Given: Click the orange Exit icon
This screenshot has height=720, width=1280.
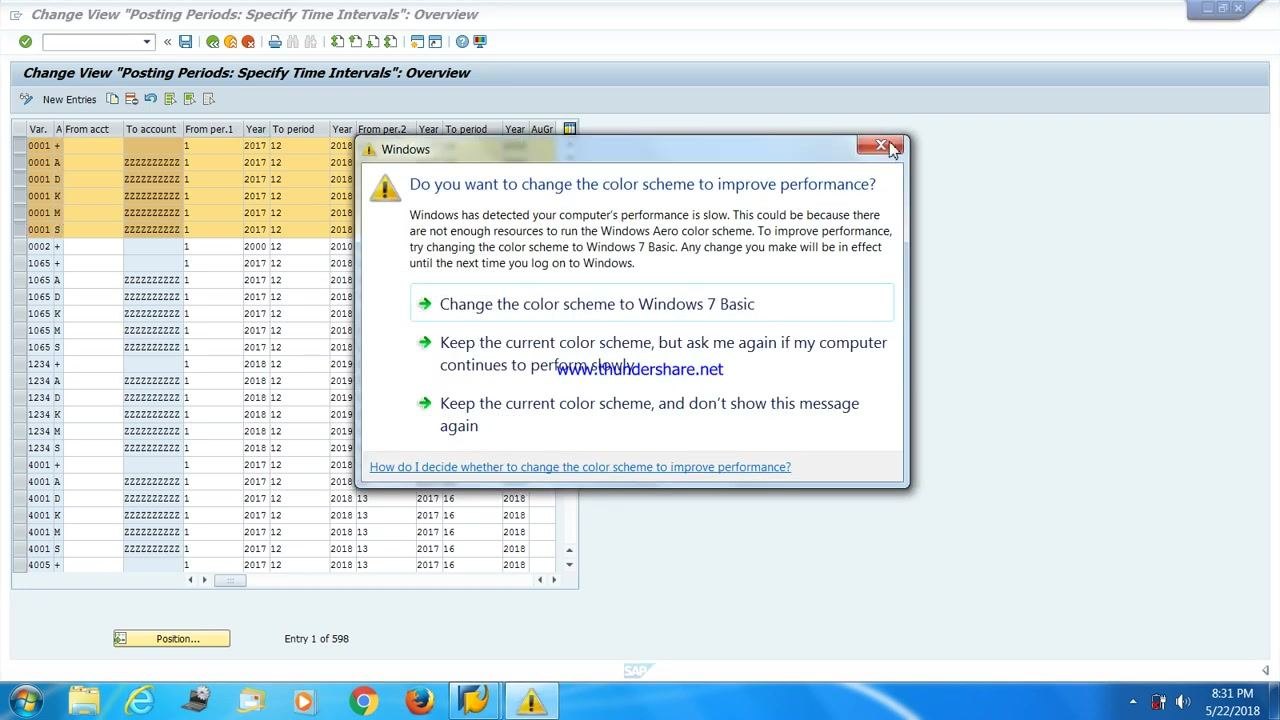Looking at the screenshot, I should pyautogui.click(x=230, y=41).
